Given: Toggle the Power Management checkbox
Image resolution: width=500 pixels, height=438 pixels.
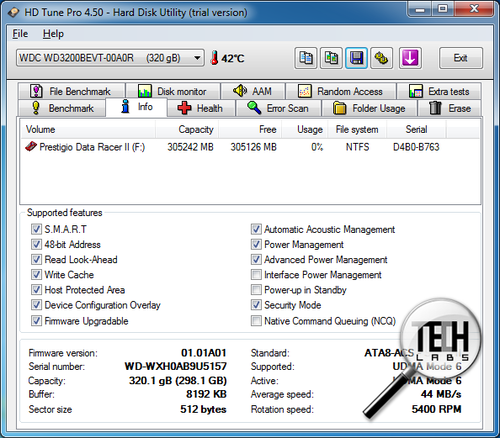Looking at the screenshot, I should 256,244.
